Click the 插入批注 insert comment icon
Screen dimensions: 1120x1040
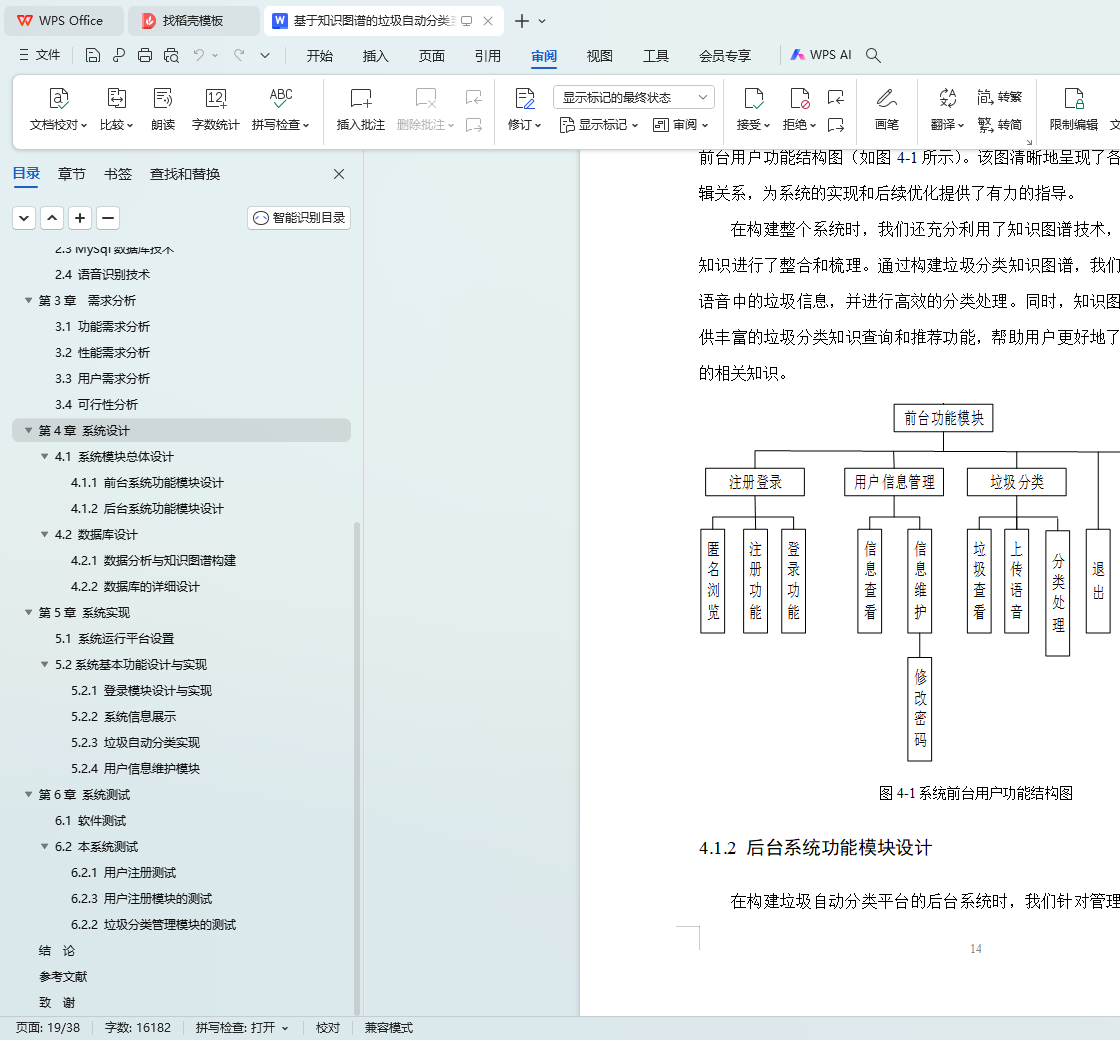coord(361,98)
